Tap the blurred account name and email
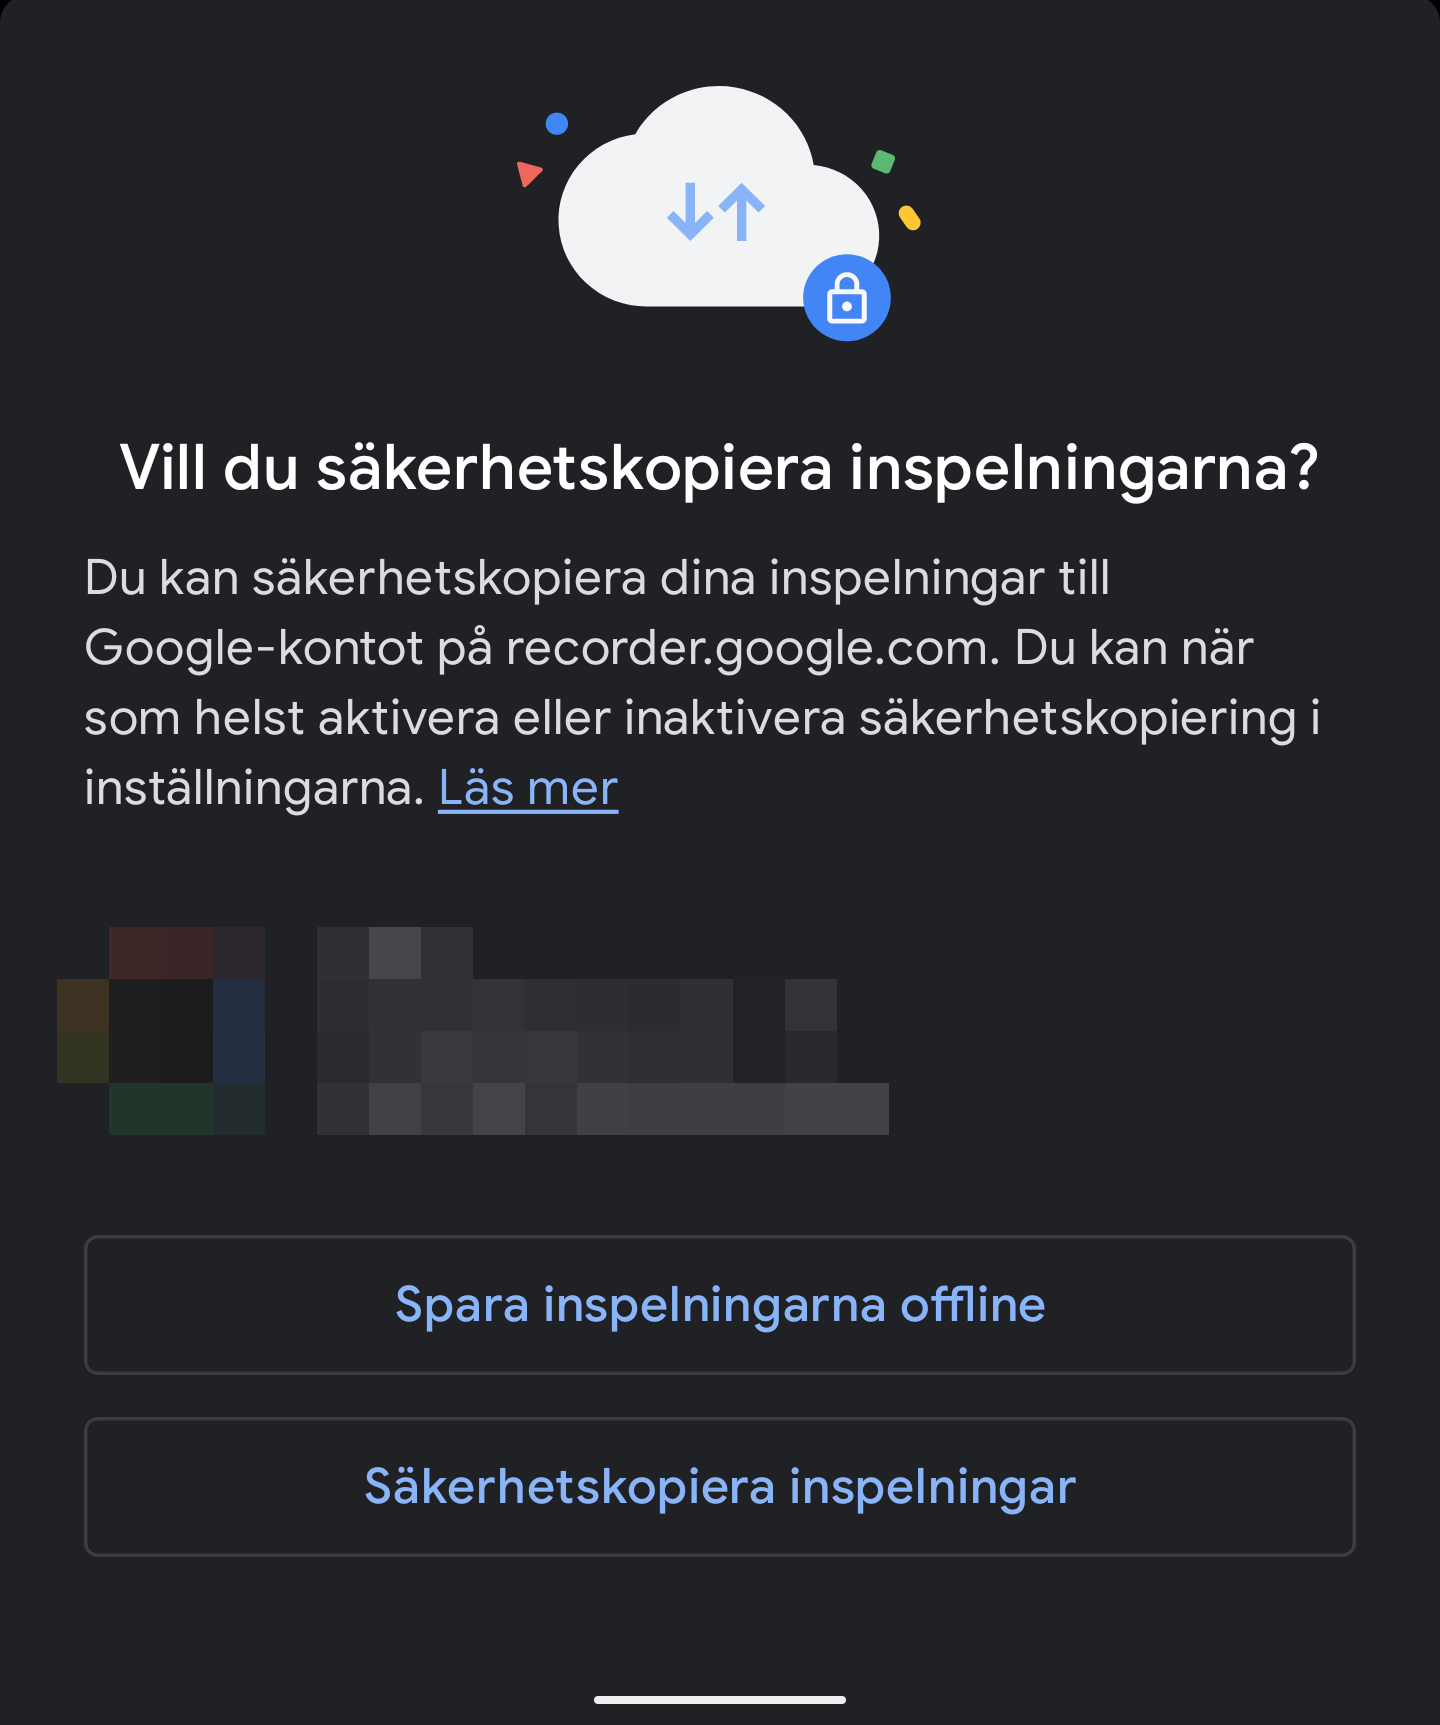The image size is (1440, 1725). pos(603,1031)
